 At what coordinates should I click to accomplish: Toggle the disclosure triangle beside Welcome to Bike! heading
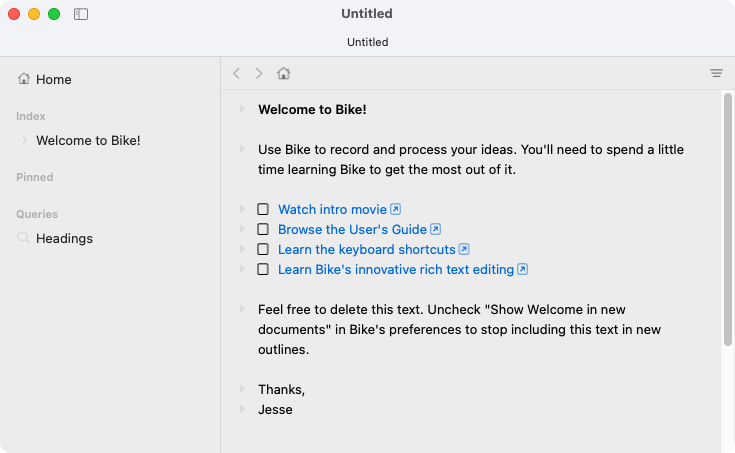pyautogui.click(x=241, y=109)
